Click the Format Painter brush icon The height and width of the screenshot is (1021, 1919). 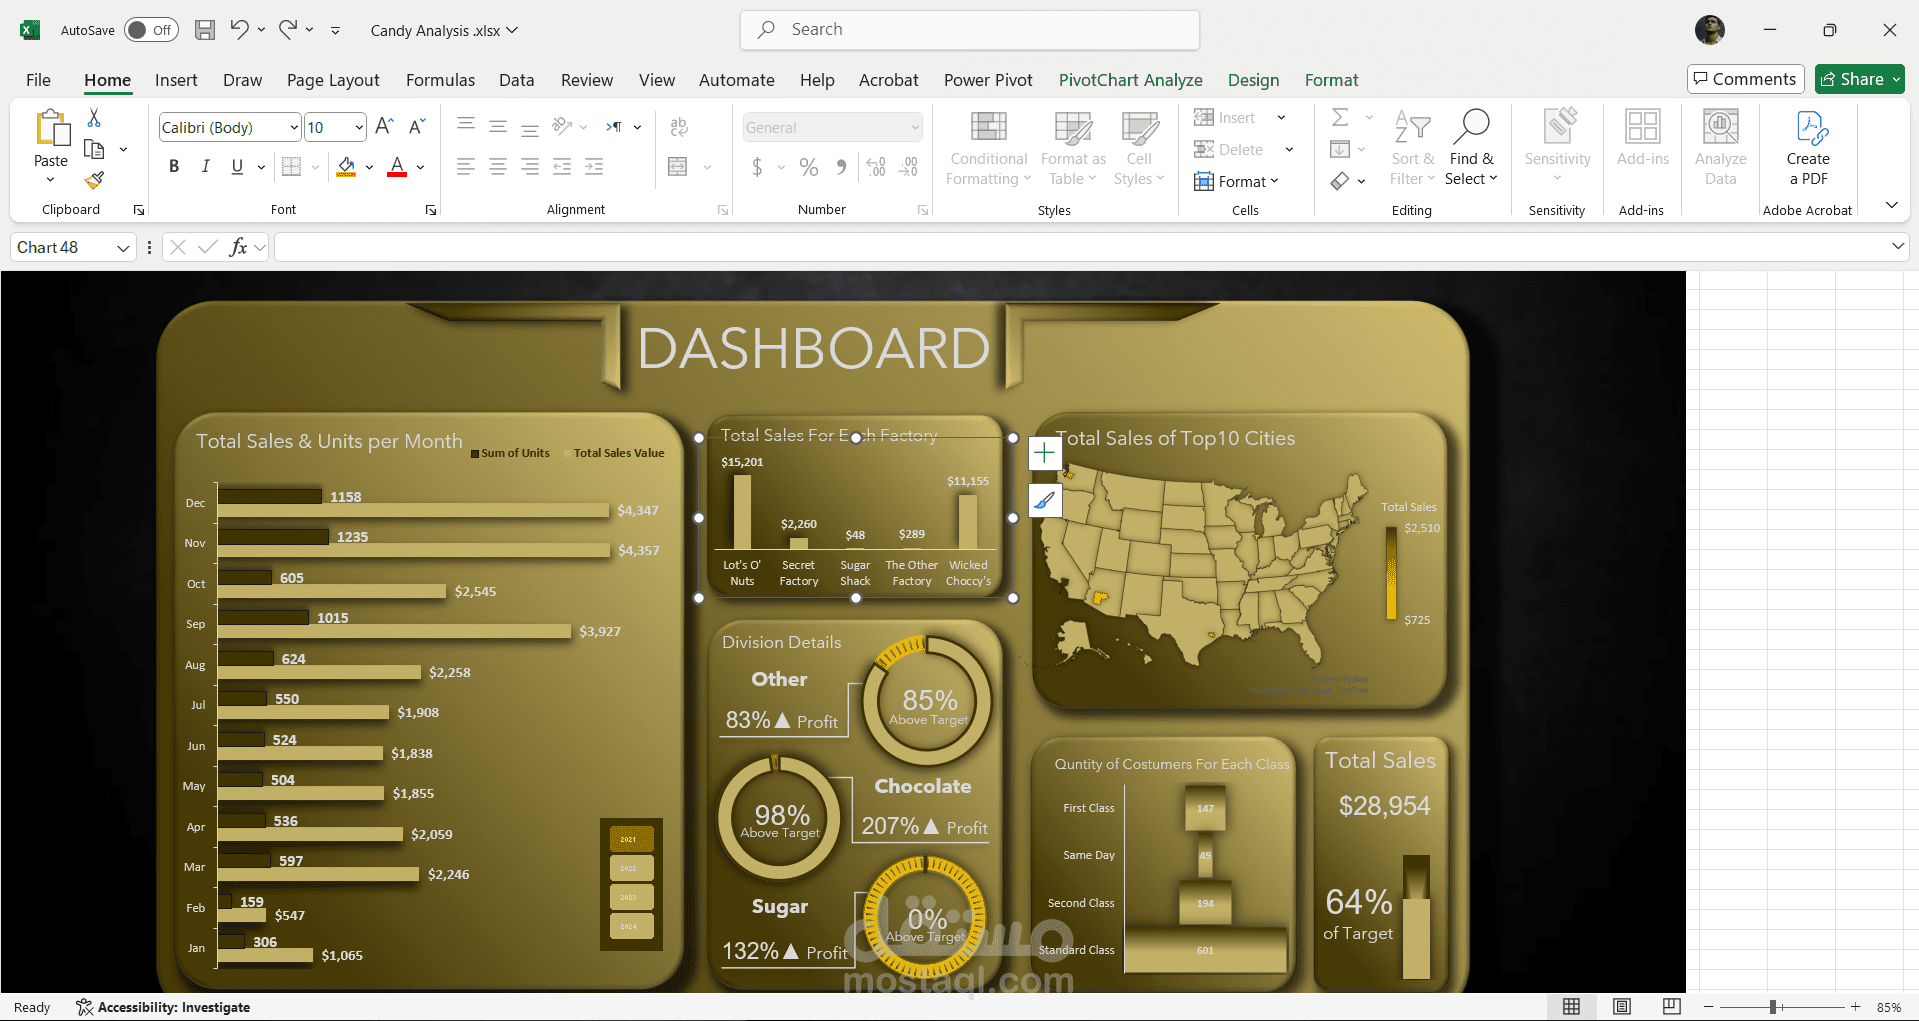pos(94,181)
